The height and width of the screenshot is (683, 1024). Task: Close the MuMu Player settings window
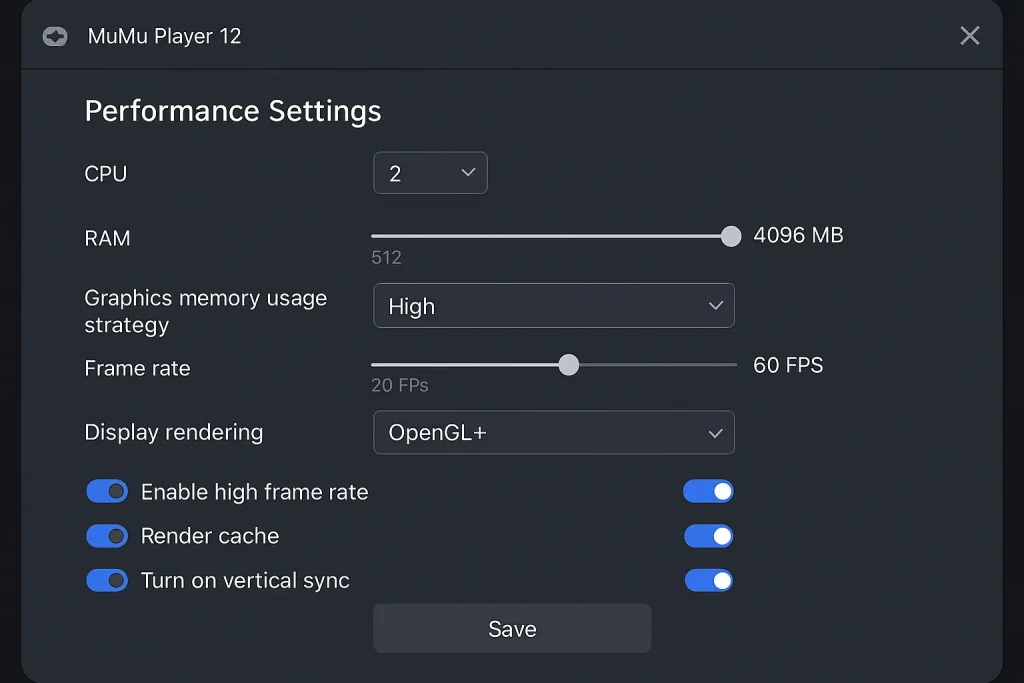coord(969,36)
